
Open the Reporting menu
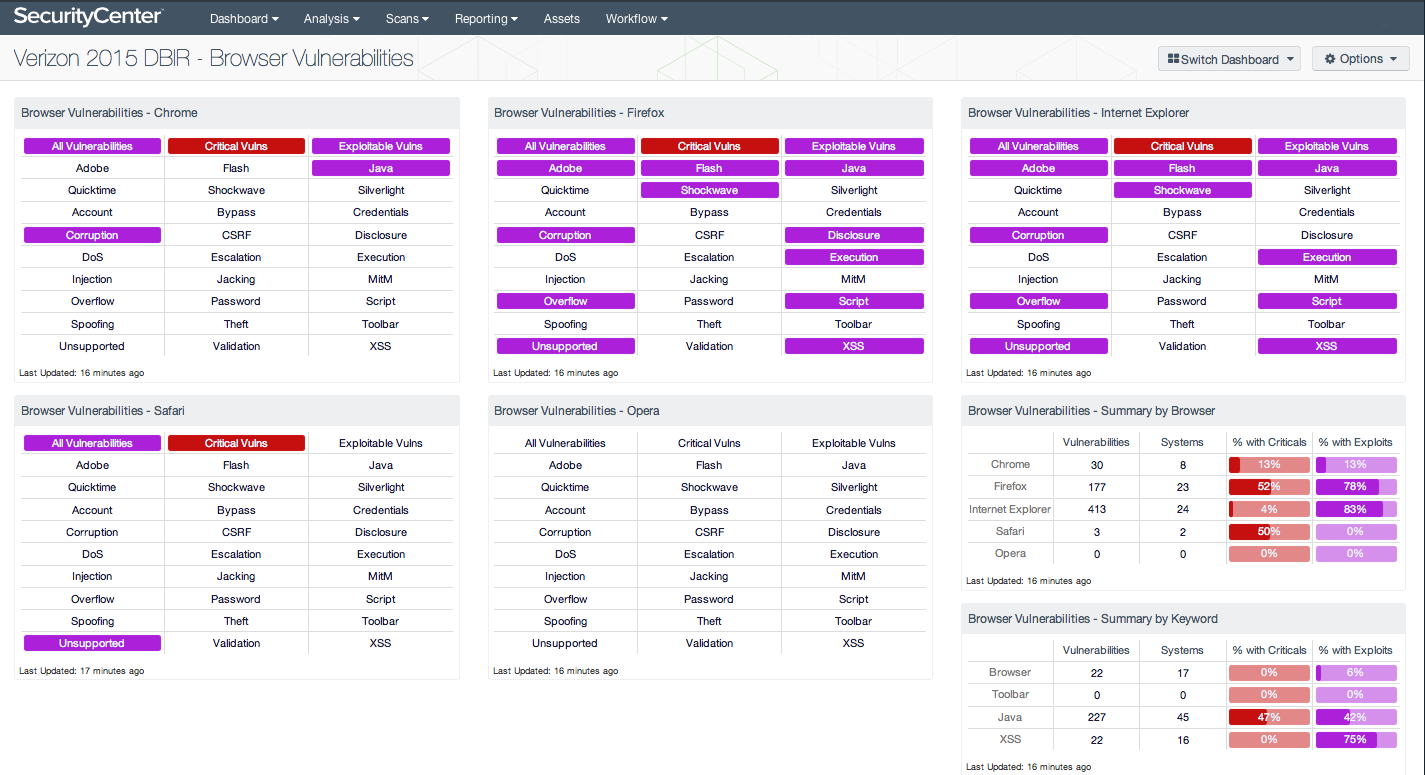pos(486,18)
